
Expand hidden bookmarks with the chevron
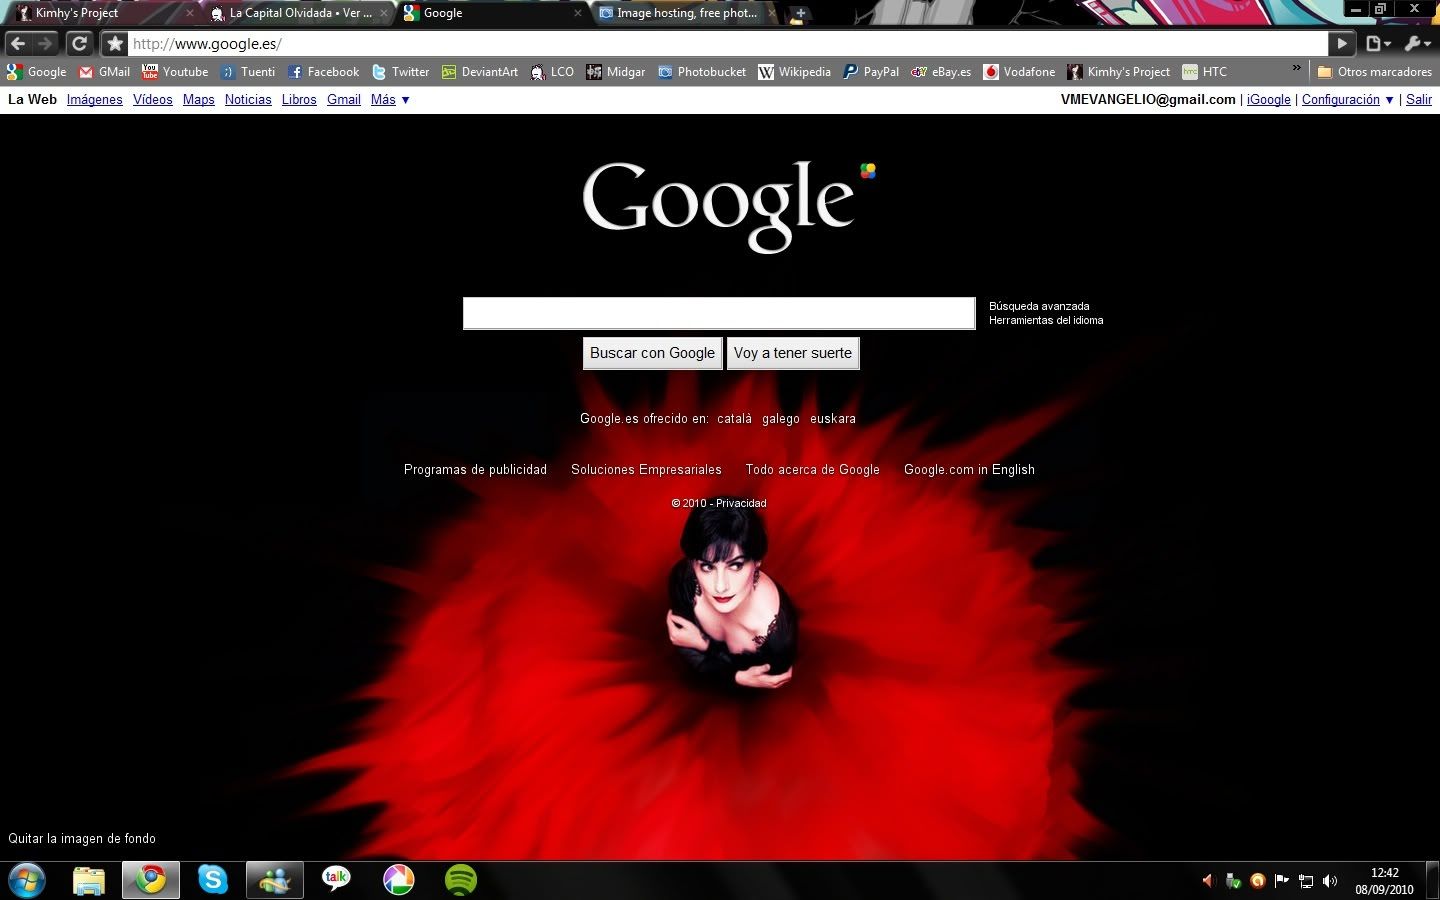[1297, 70]
